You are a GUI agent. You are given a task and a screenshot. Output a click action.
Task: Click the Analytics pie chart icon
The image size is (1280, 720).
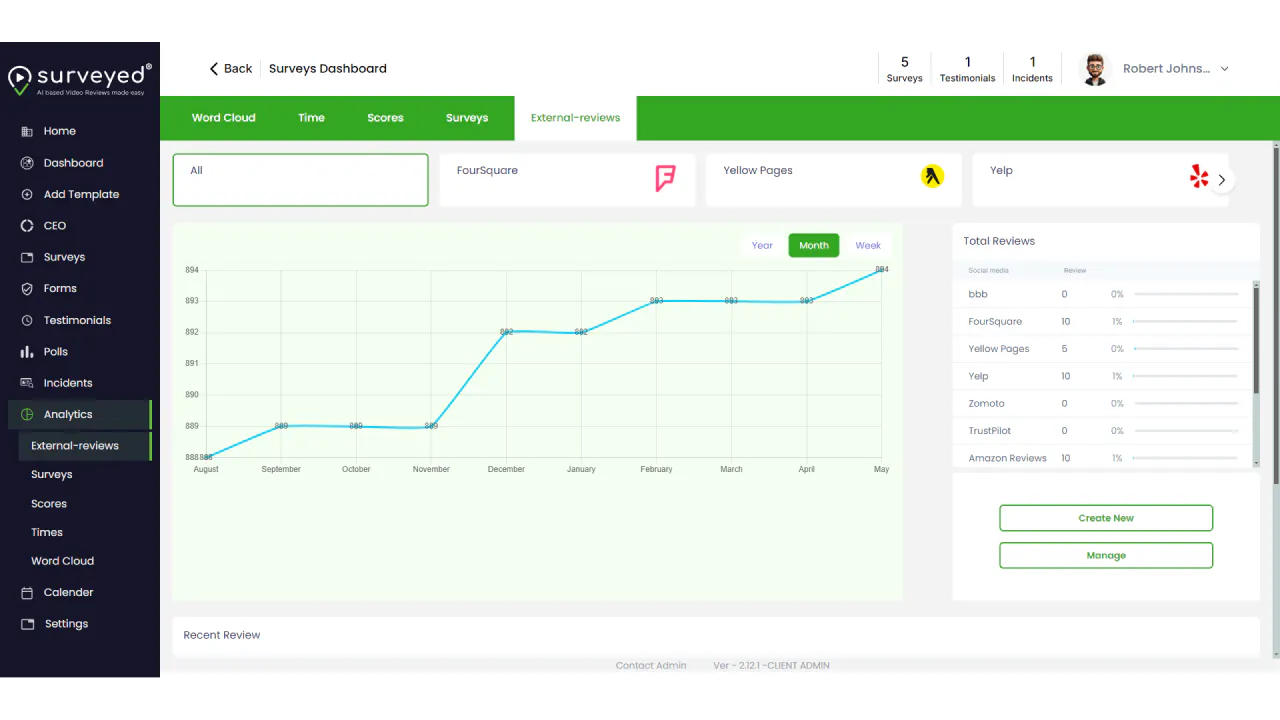click(x=27, y=414)
